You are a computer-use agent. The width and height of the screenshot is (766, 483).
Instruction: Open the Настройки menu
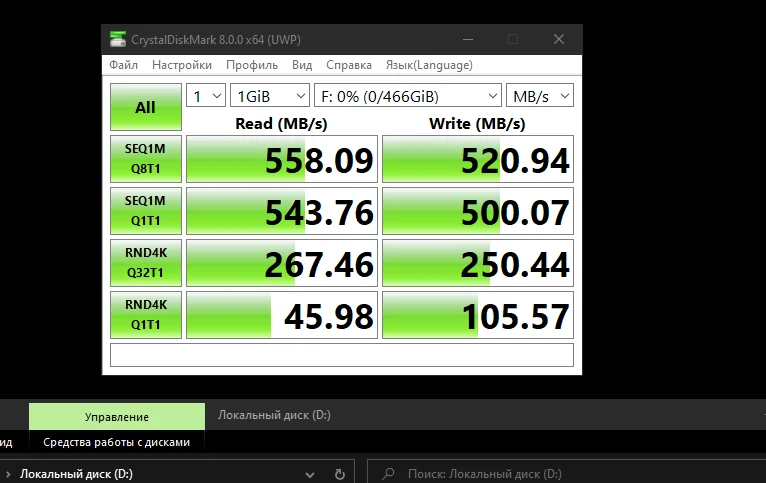[182, 65]
